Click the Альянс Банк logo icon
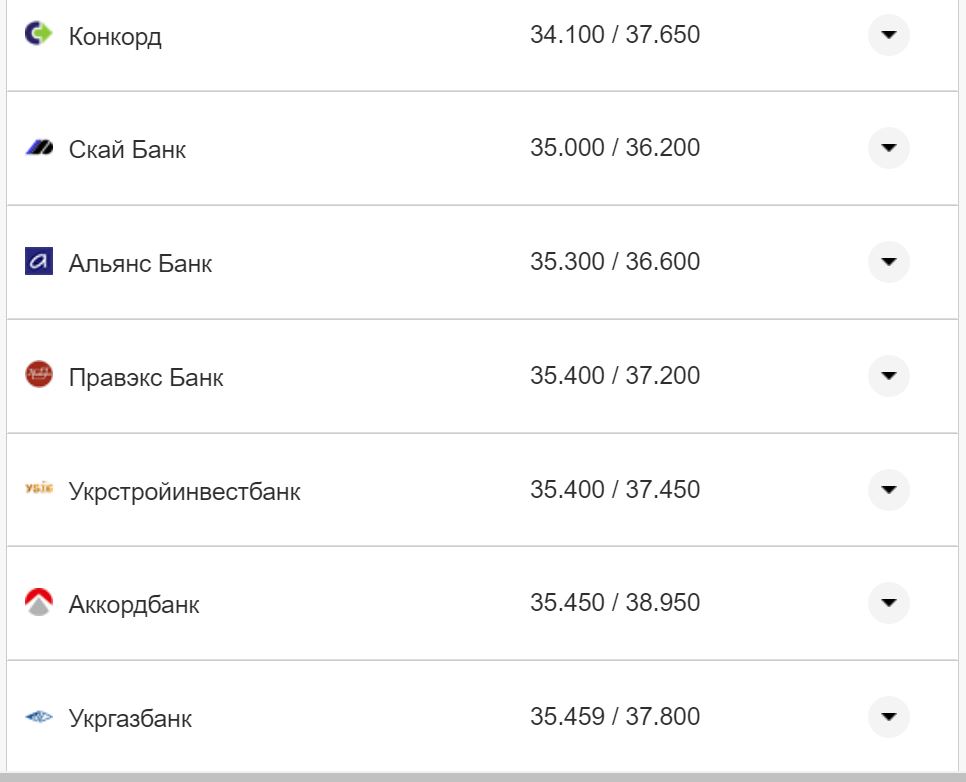 38,262
